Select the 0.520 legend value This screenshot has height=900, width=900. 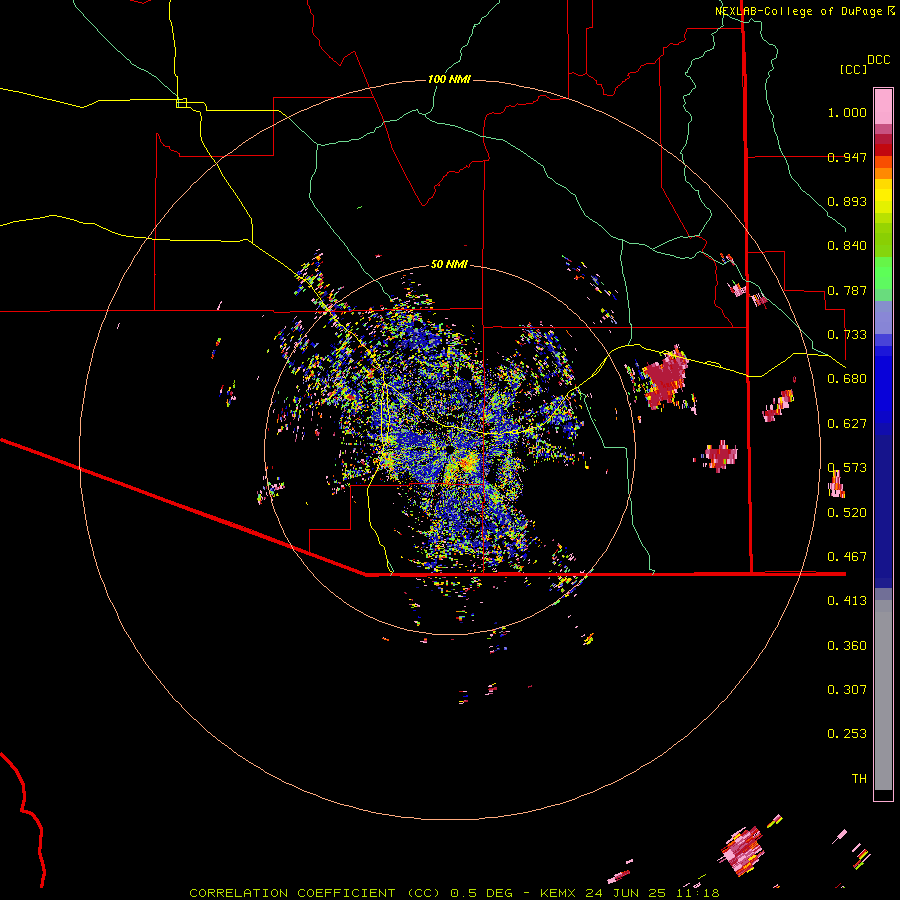coord(847,513)
